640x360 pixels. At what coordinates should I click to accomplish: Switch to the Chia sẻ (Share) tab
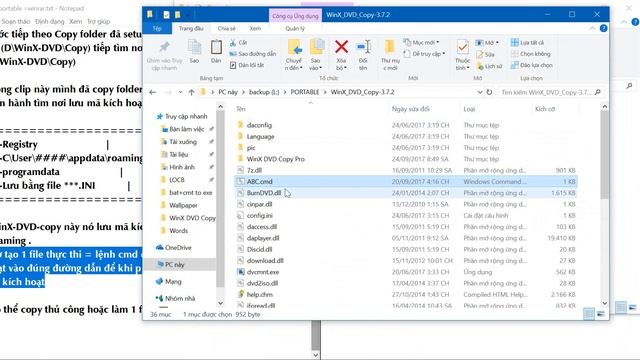click(x=227, y=29)
